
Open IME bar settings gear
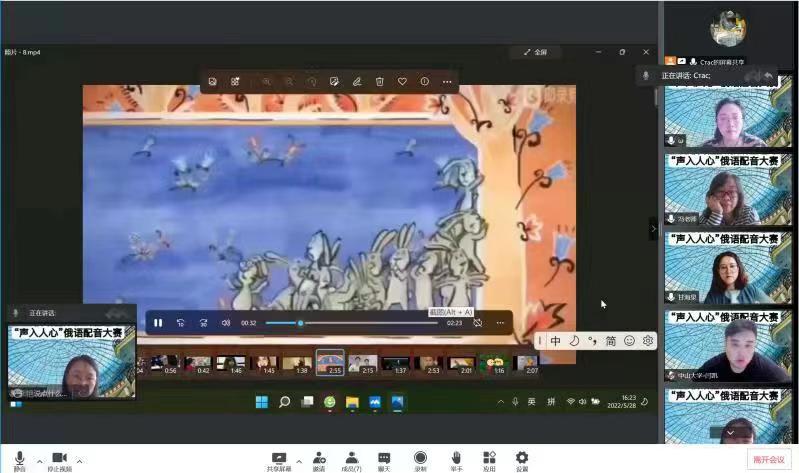[648, 341]
